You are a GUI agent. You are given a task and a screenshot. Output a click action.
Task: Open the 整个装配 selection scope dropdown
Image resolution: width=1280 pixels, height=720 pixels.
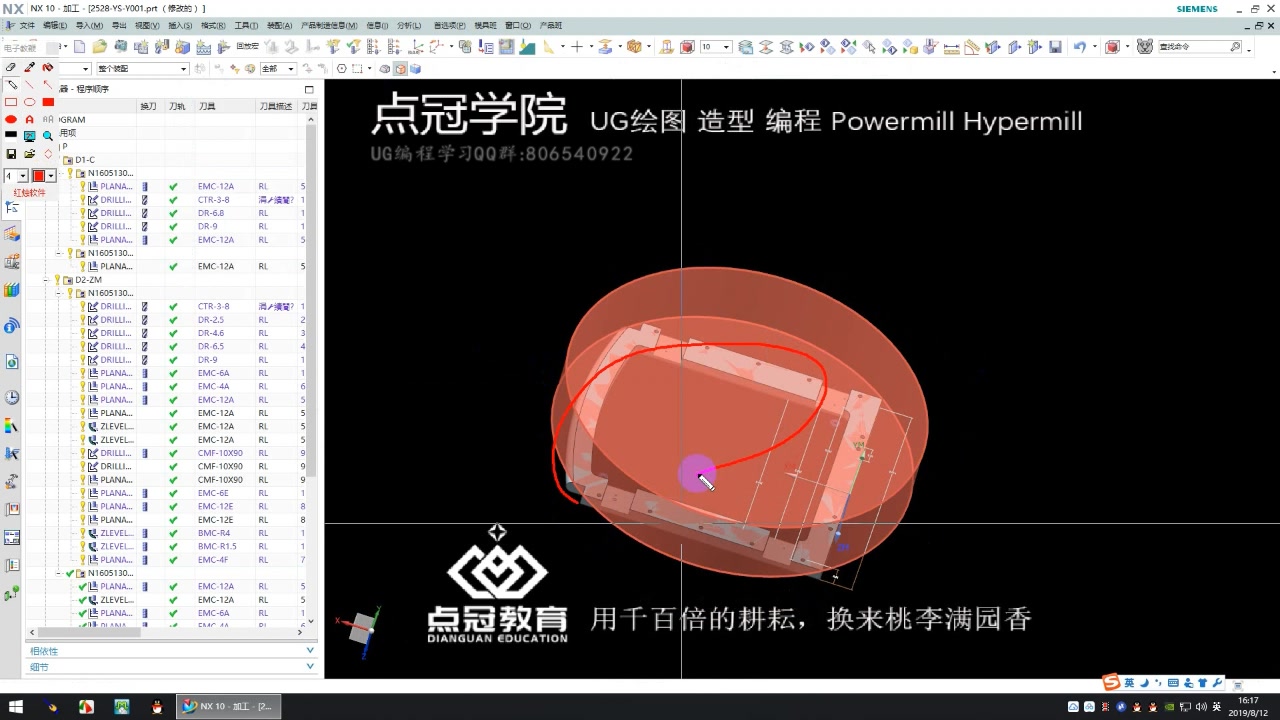pyautogui.click(x=140, y=68)
